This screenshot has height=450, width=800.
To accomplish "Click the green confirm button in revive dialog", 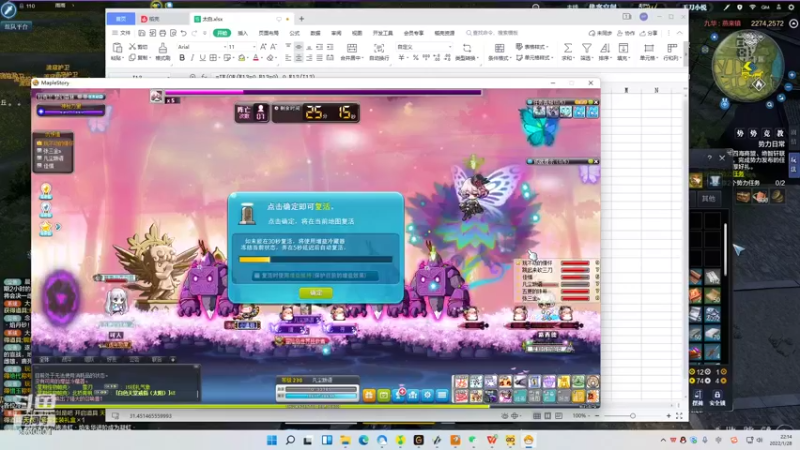I will 316,292.
